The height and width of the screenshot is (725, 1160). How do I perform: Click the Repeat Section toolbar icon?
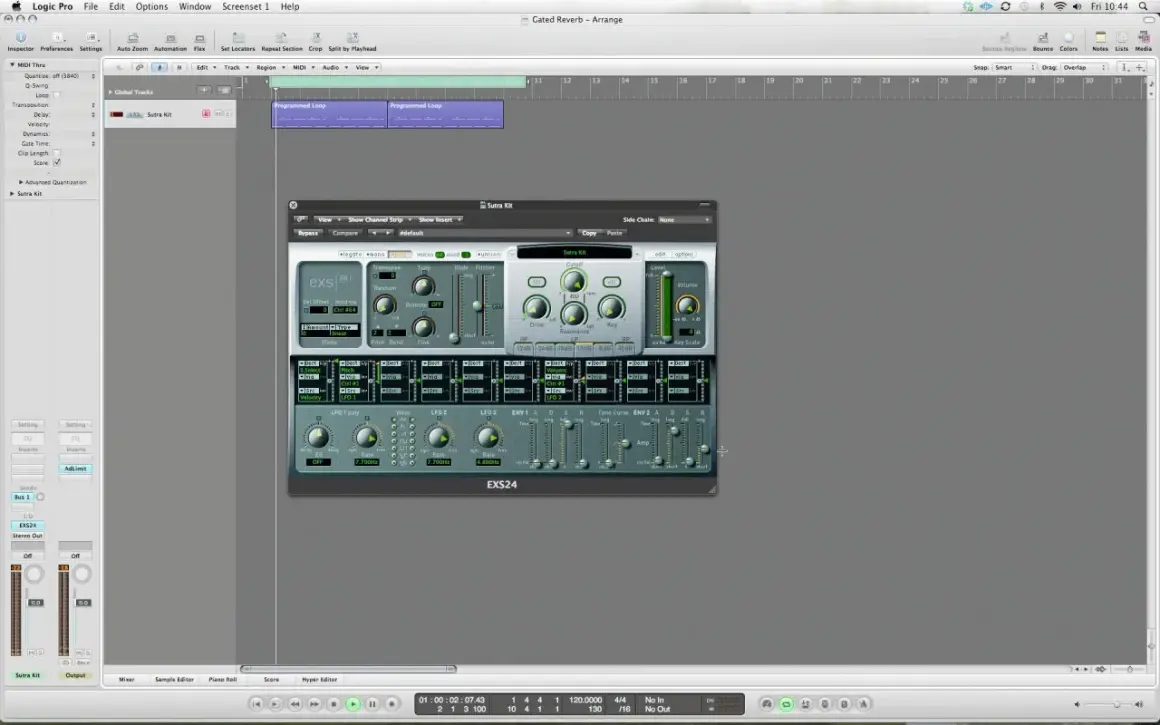[x=281, y=41]
